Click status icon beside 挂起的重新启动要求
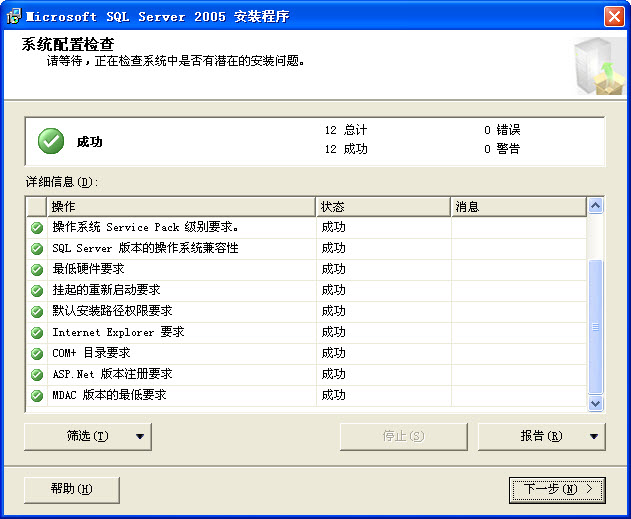The image size is (631, 519). [x=37, y=290]
